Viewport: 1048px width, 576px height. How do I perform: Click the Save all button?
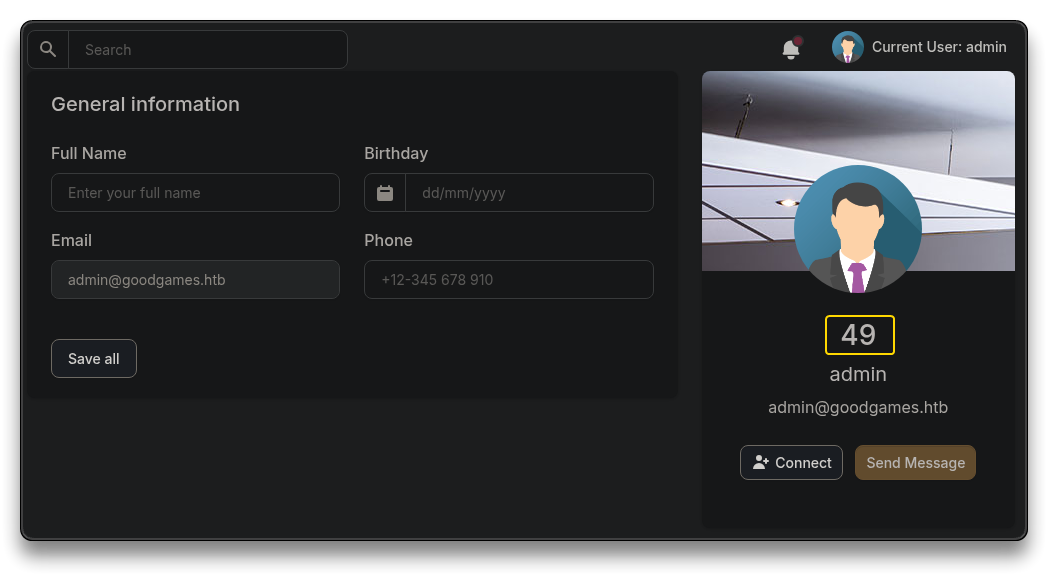coord(94,359)
